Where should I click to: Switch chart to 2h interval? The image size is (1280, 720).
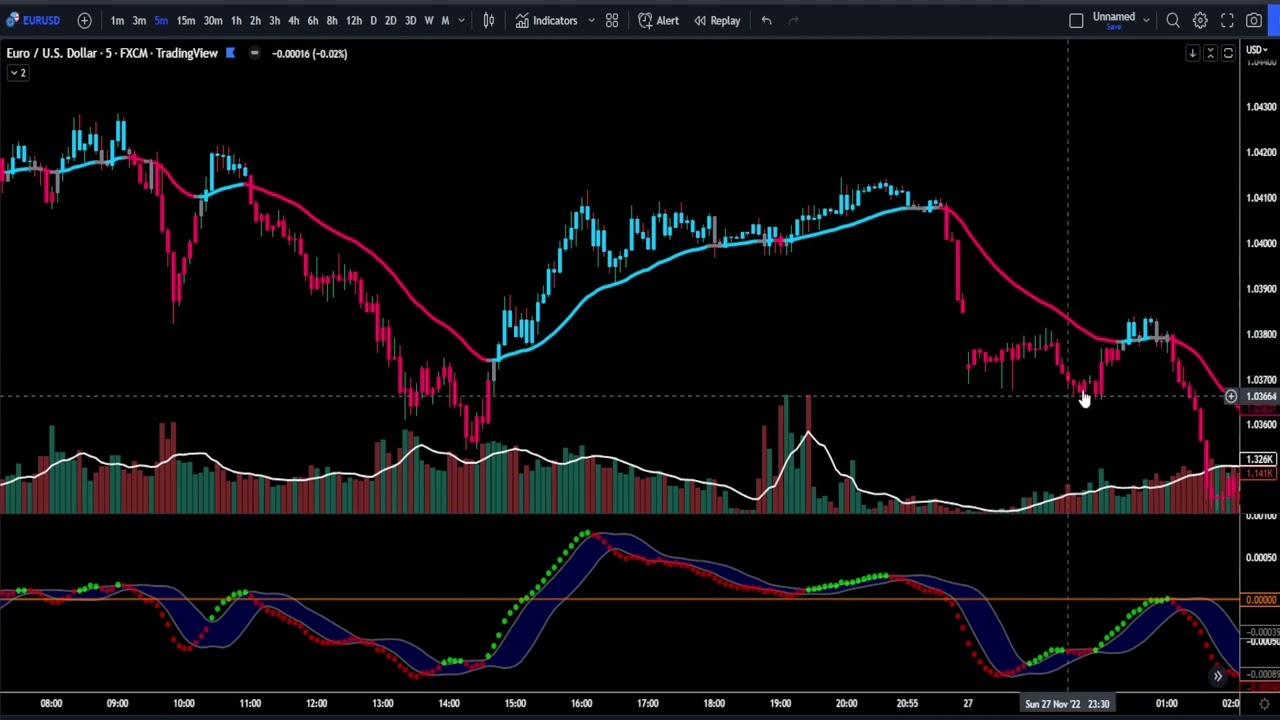pyautogui.click(x=255, y=20)
